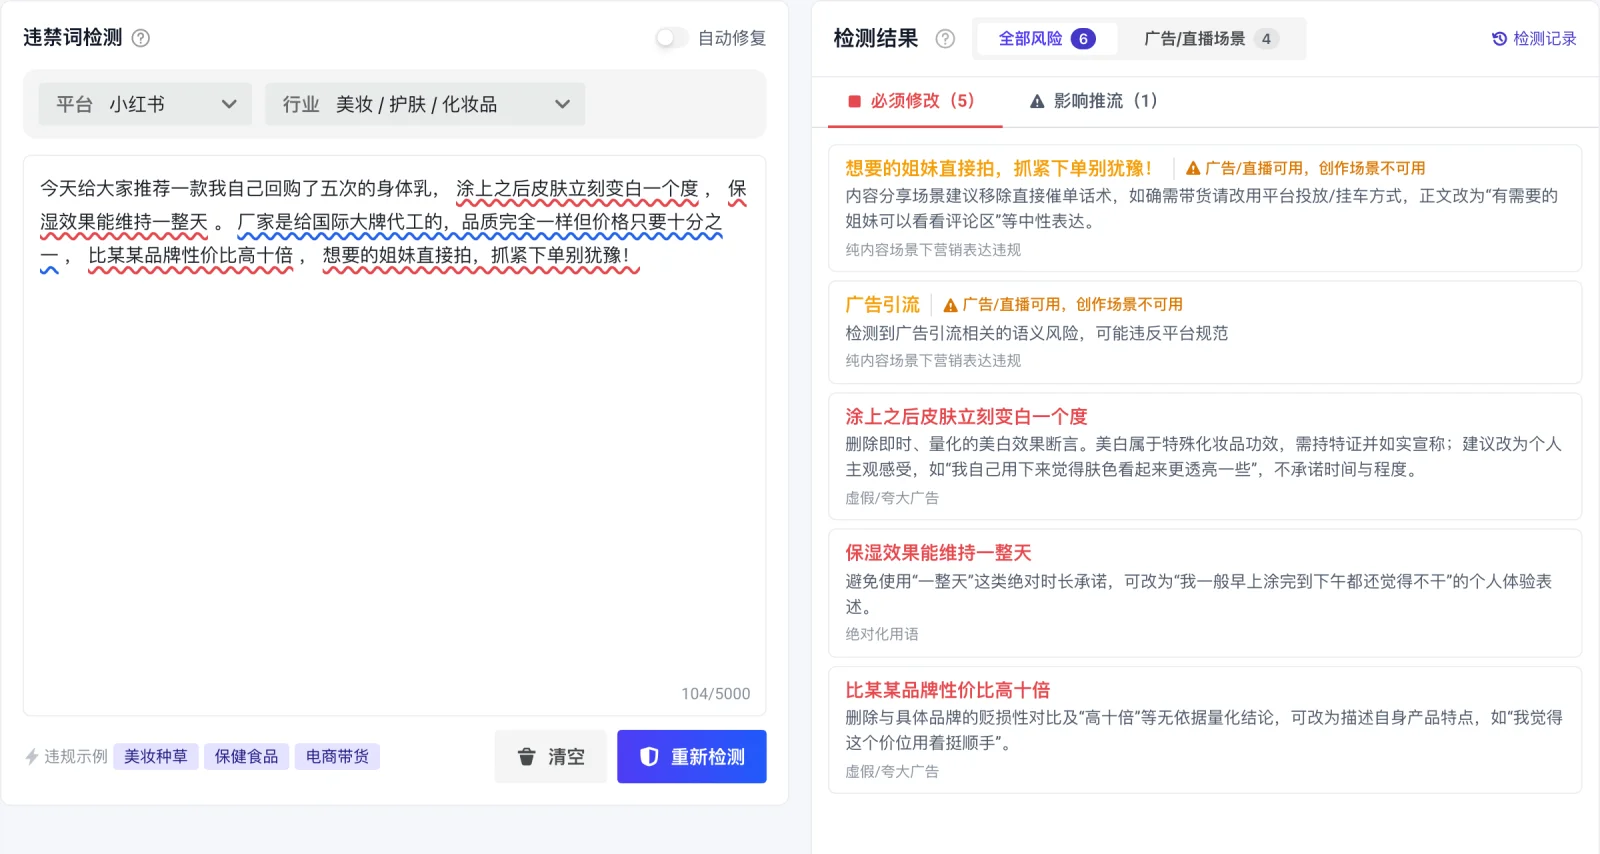Switch to the 广告/直播场景 tab
This screenshot has width=1600, height=854.
[x=1209, y=39]
